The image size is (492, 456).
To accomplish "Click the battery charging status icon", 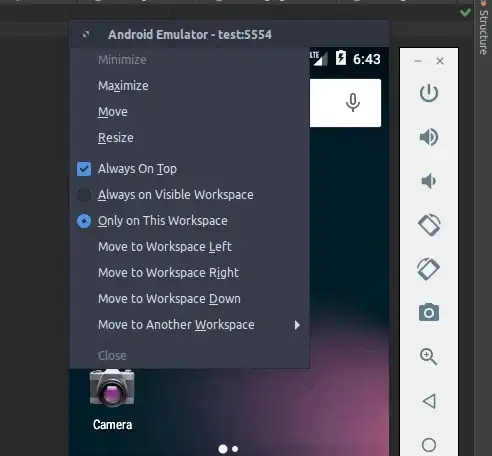I will pyautogui.click(x=341, y=58).
